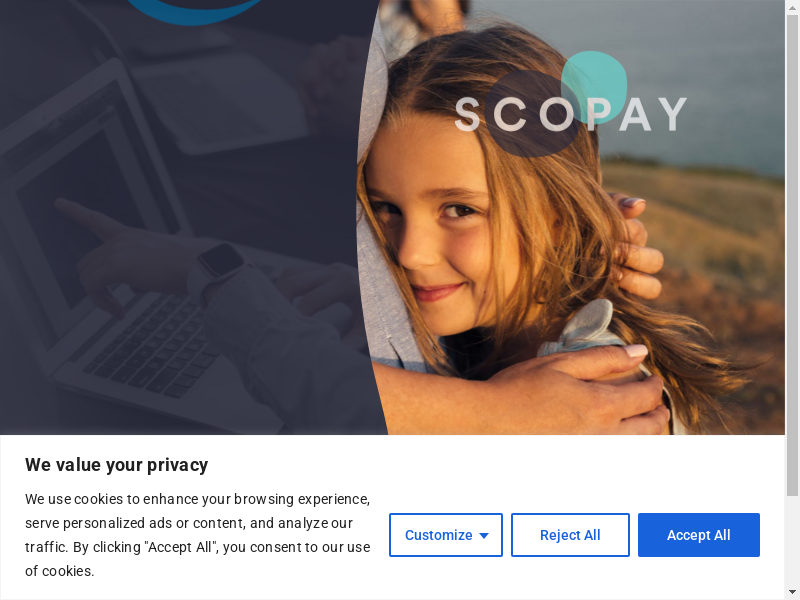
Task: Click the blue arc shape at top
Action: pyautogui.click(x=194, y=12)
